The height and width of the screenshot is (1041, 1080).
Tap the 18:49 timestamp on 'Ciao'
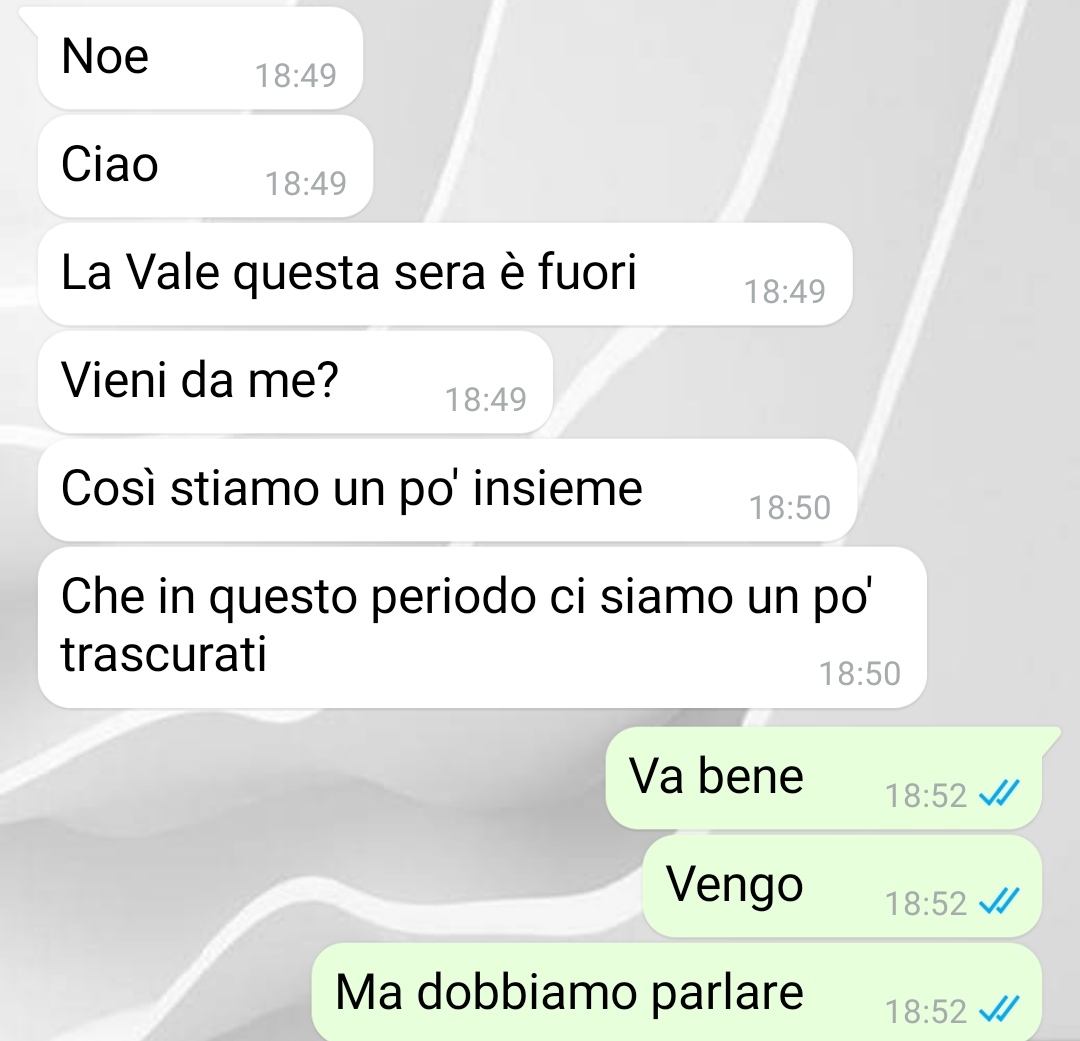[306, 184]
